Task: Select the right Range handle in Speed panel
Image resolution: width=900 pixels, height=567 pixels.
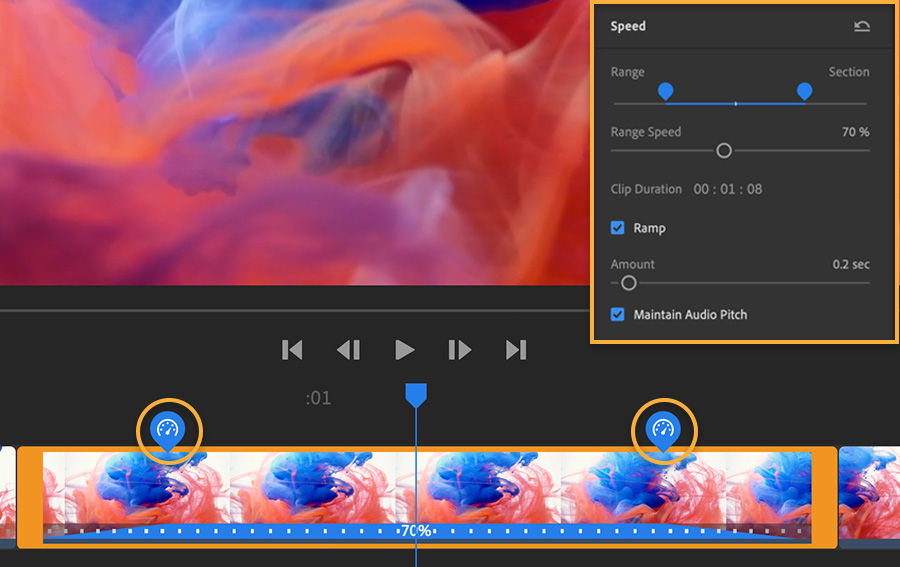Action: pos(804,91)
